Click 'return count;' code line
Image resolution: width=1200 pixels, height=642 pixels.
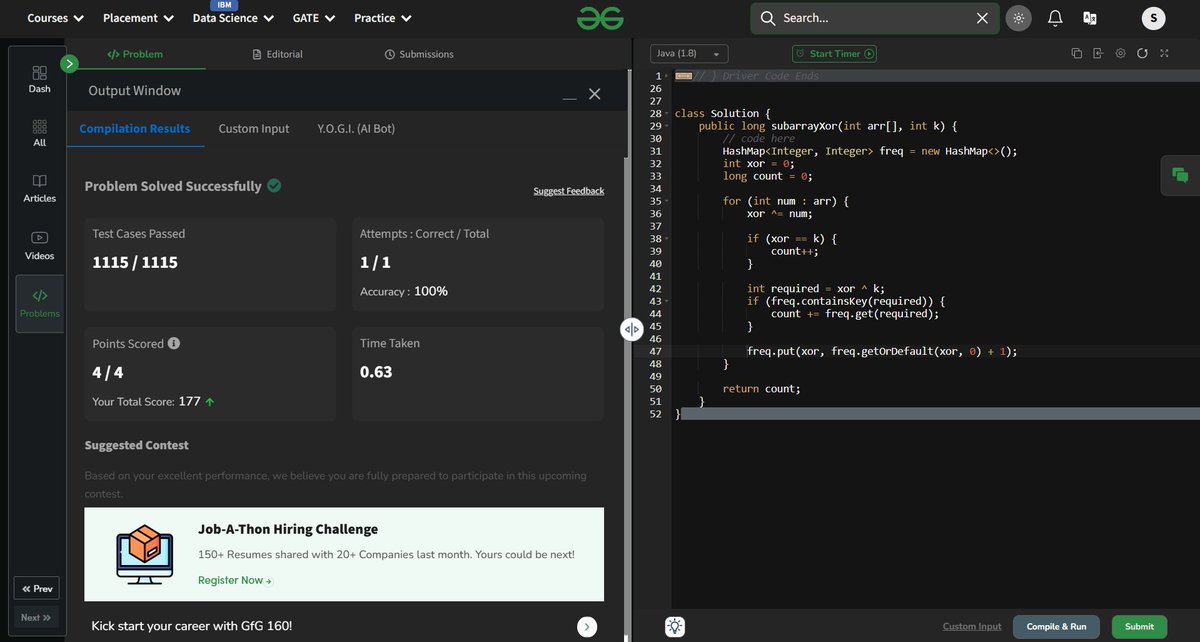coord(762,389)
